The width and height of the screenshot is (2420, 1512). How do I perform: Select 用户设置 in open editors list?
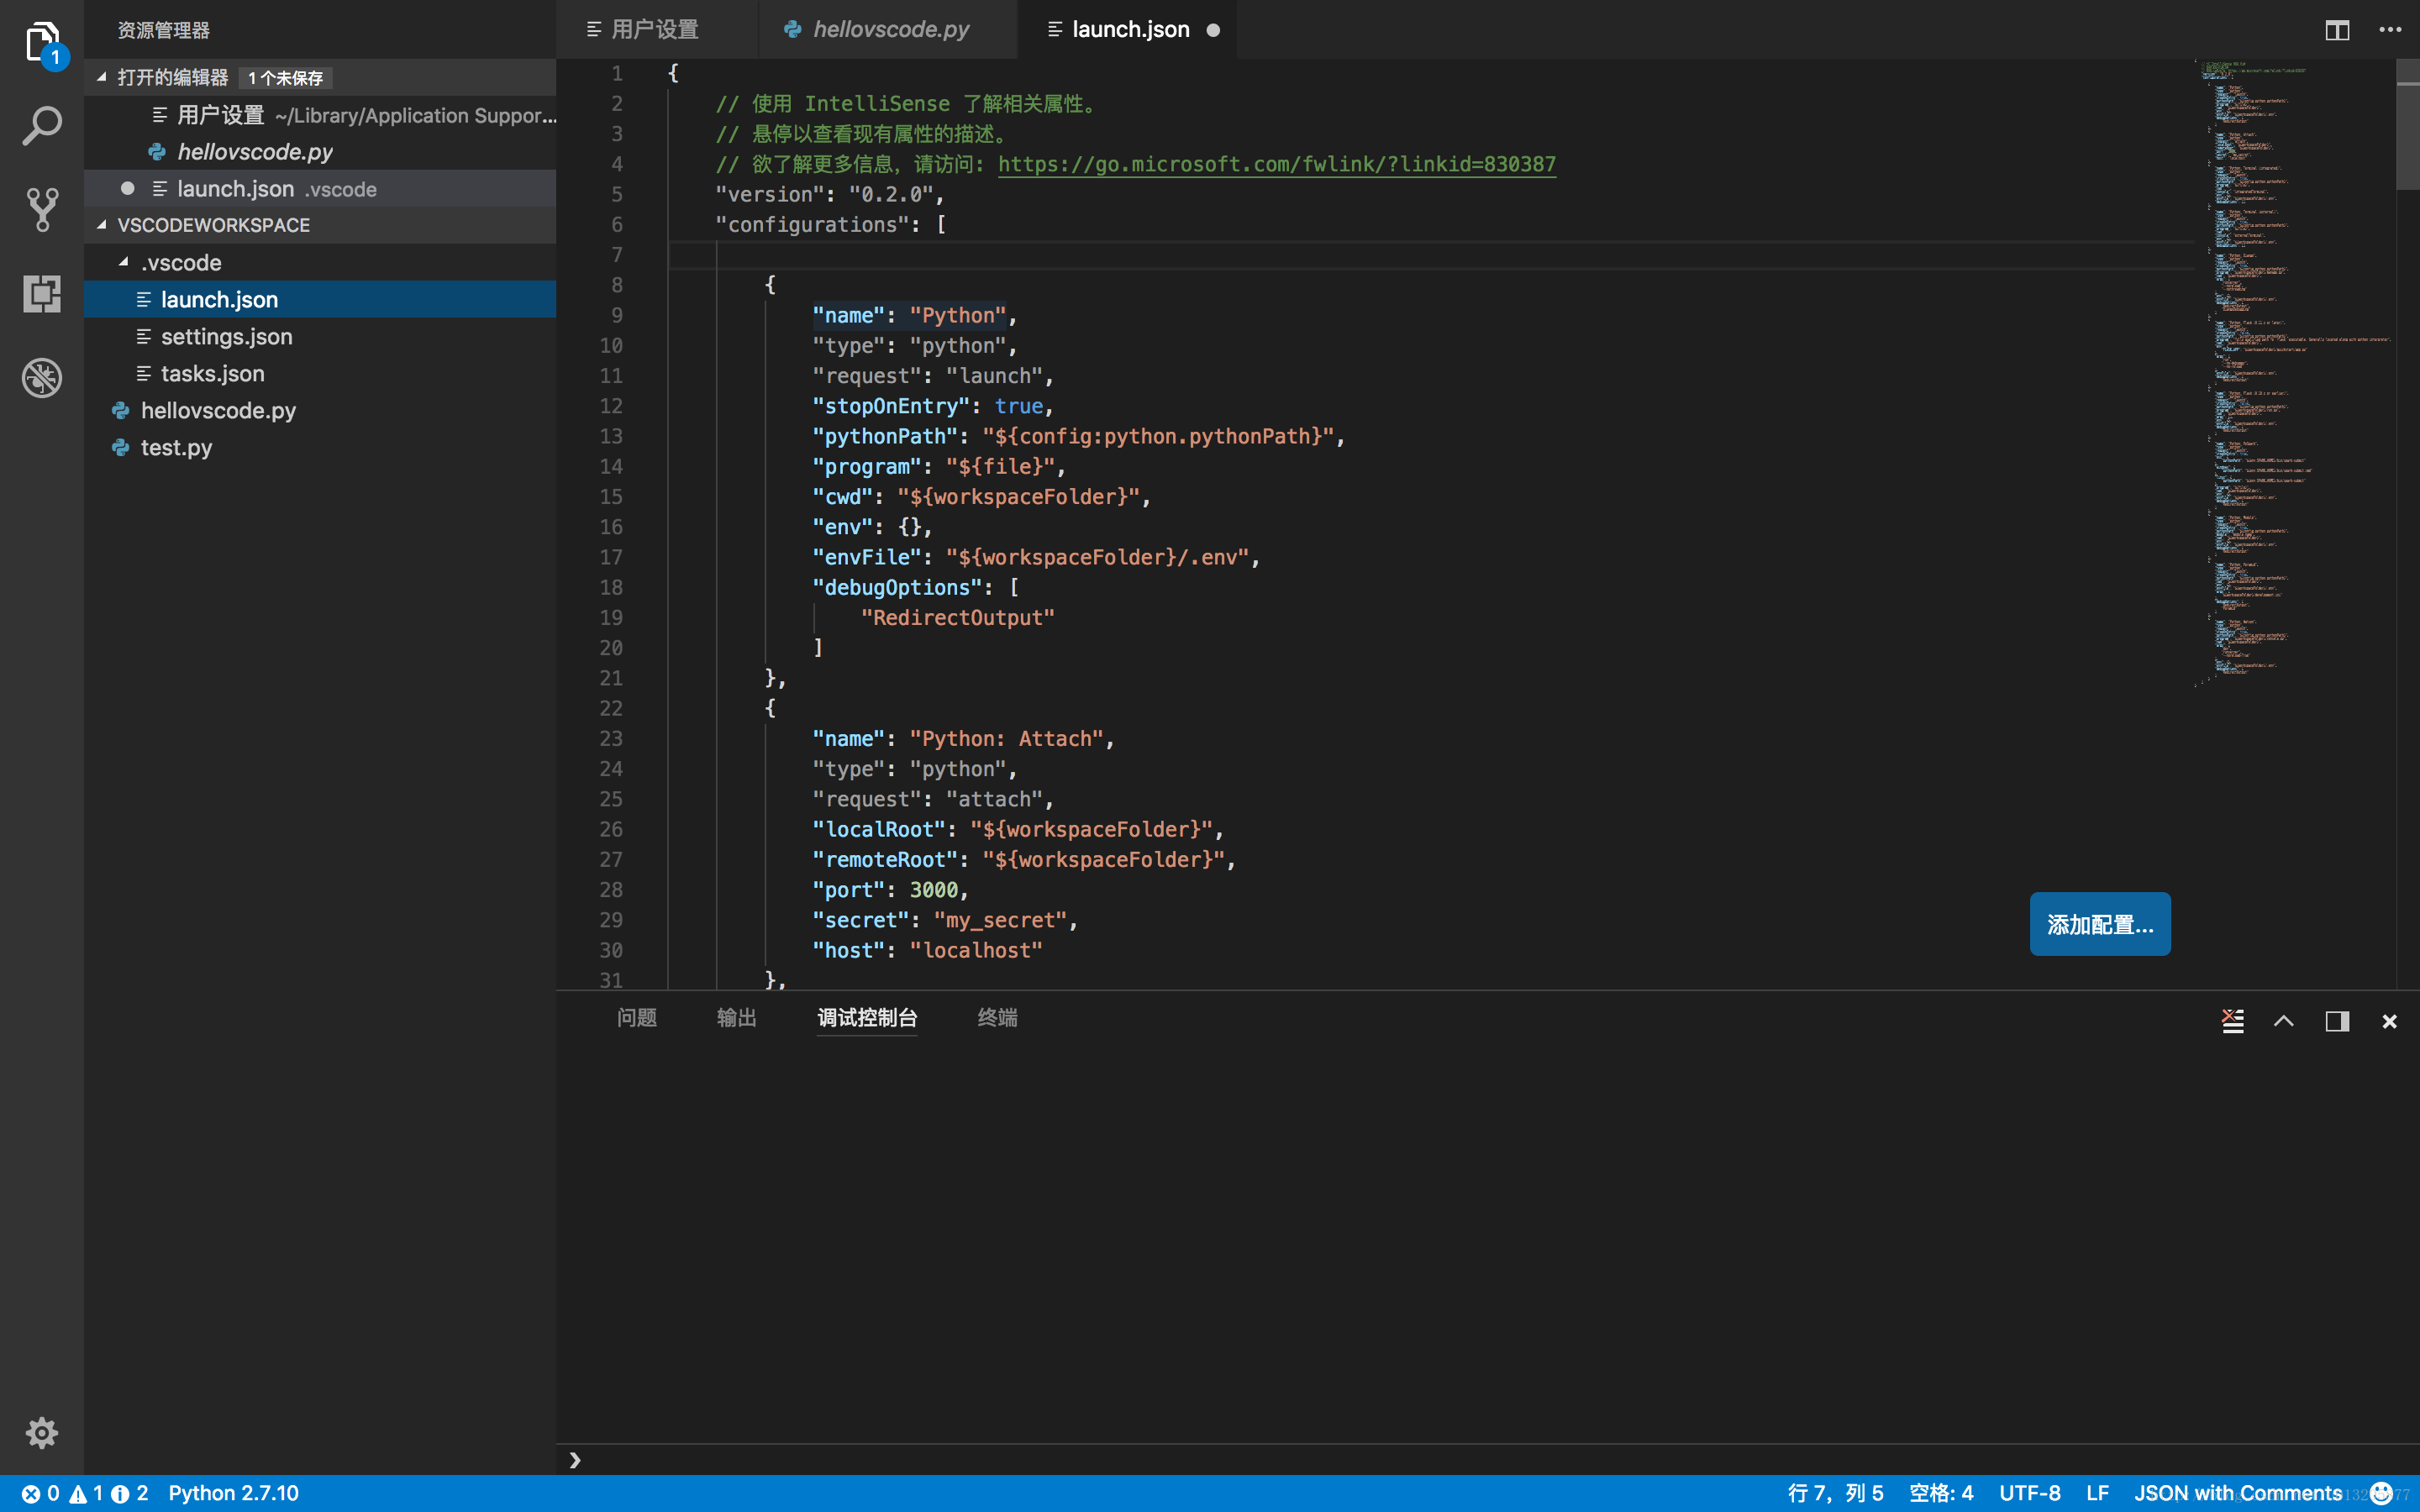pos(320,115)
